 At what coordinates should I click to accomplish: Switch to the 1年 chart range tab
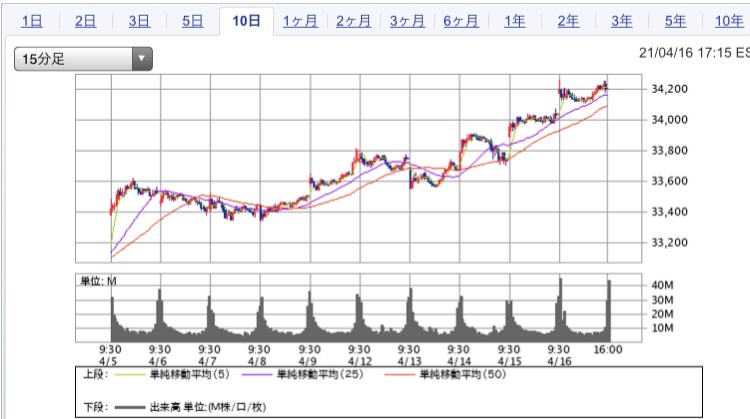(515, 21)
